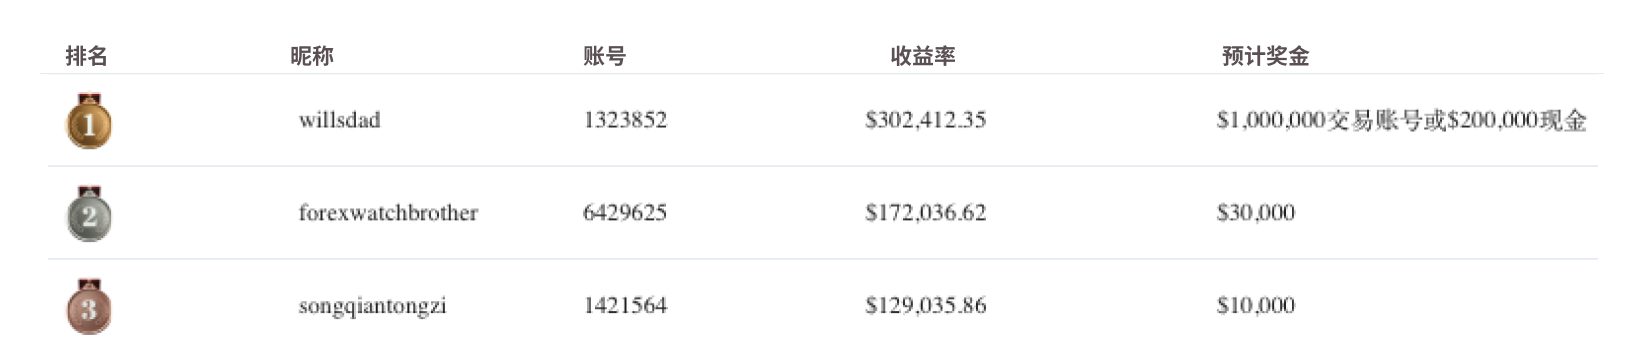This screenshot has width=1644, height=362.
Task: Click account number 6429625
Action: (x=625, y=213)
